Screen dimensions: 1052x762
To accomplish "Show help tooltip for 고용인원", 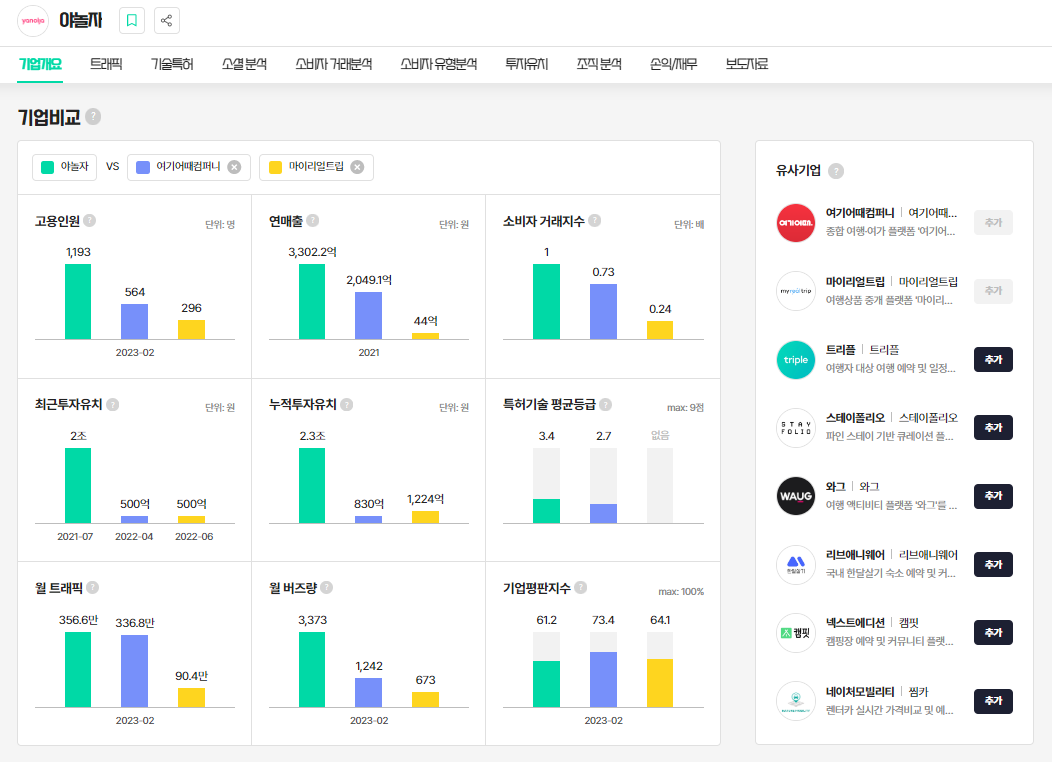I will pos(90,220).
